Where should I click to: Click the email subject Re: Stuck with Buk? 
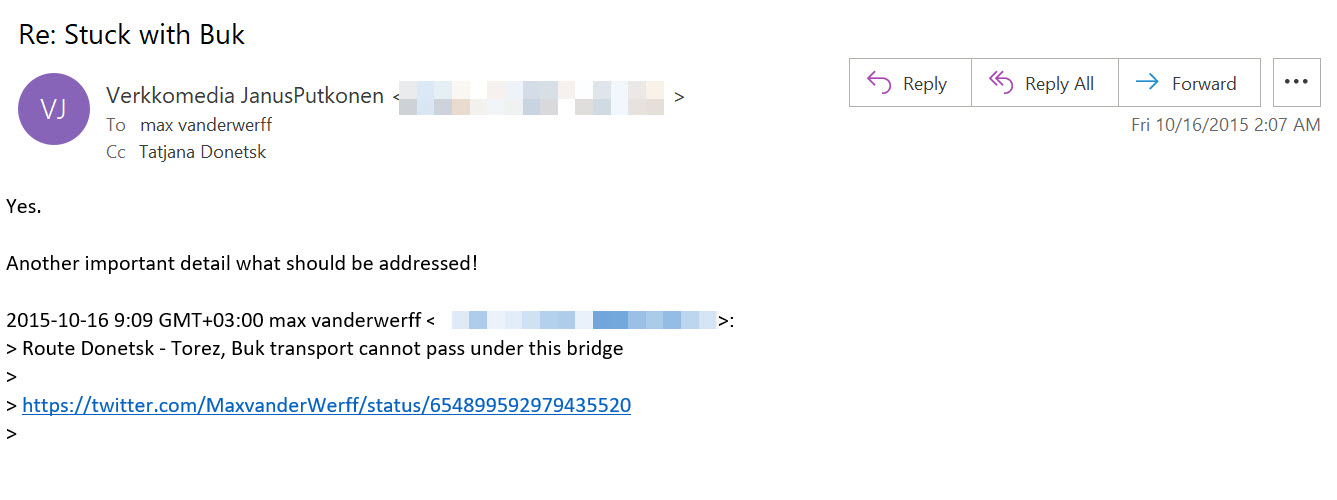132,35
